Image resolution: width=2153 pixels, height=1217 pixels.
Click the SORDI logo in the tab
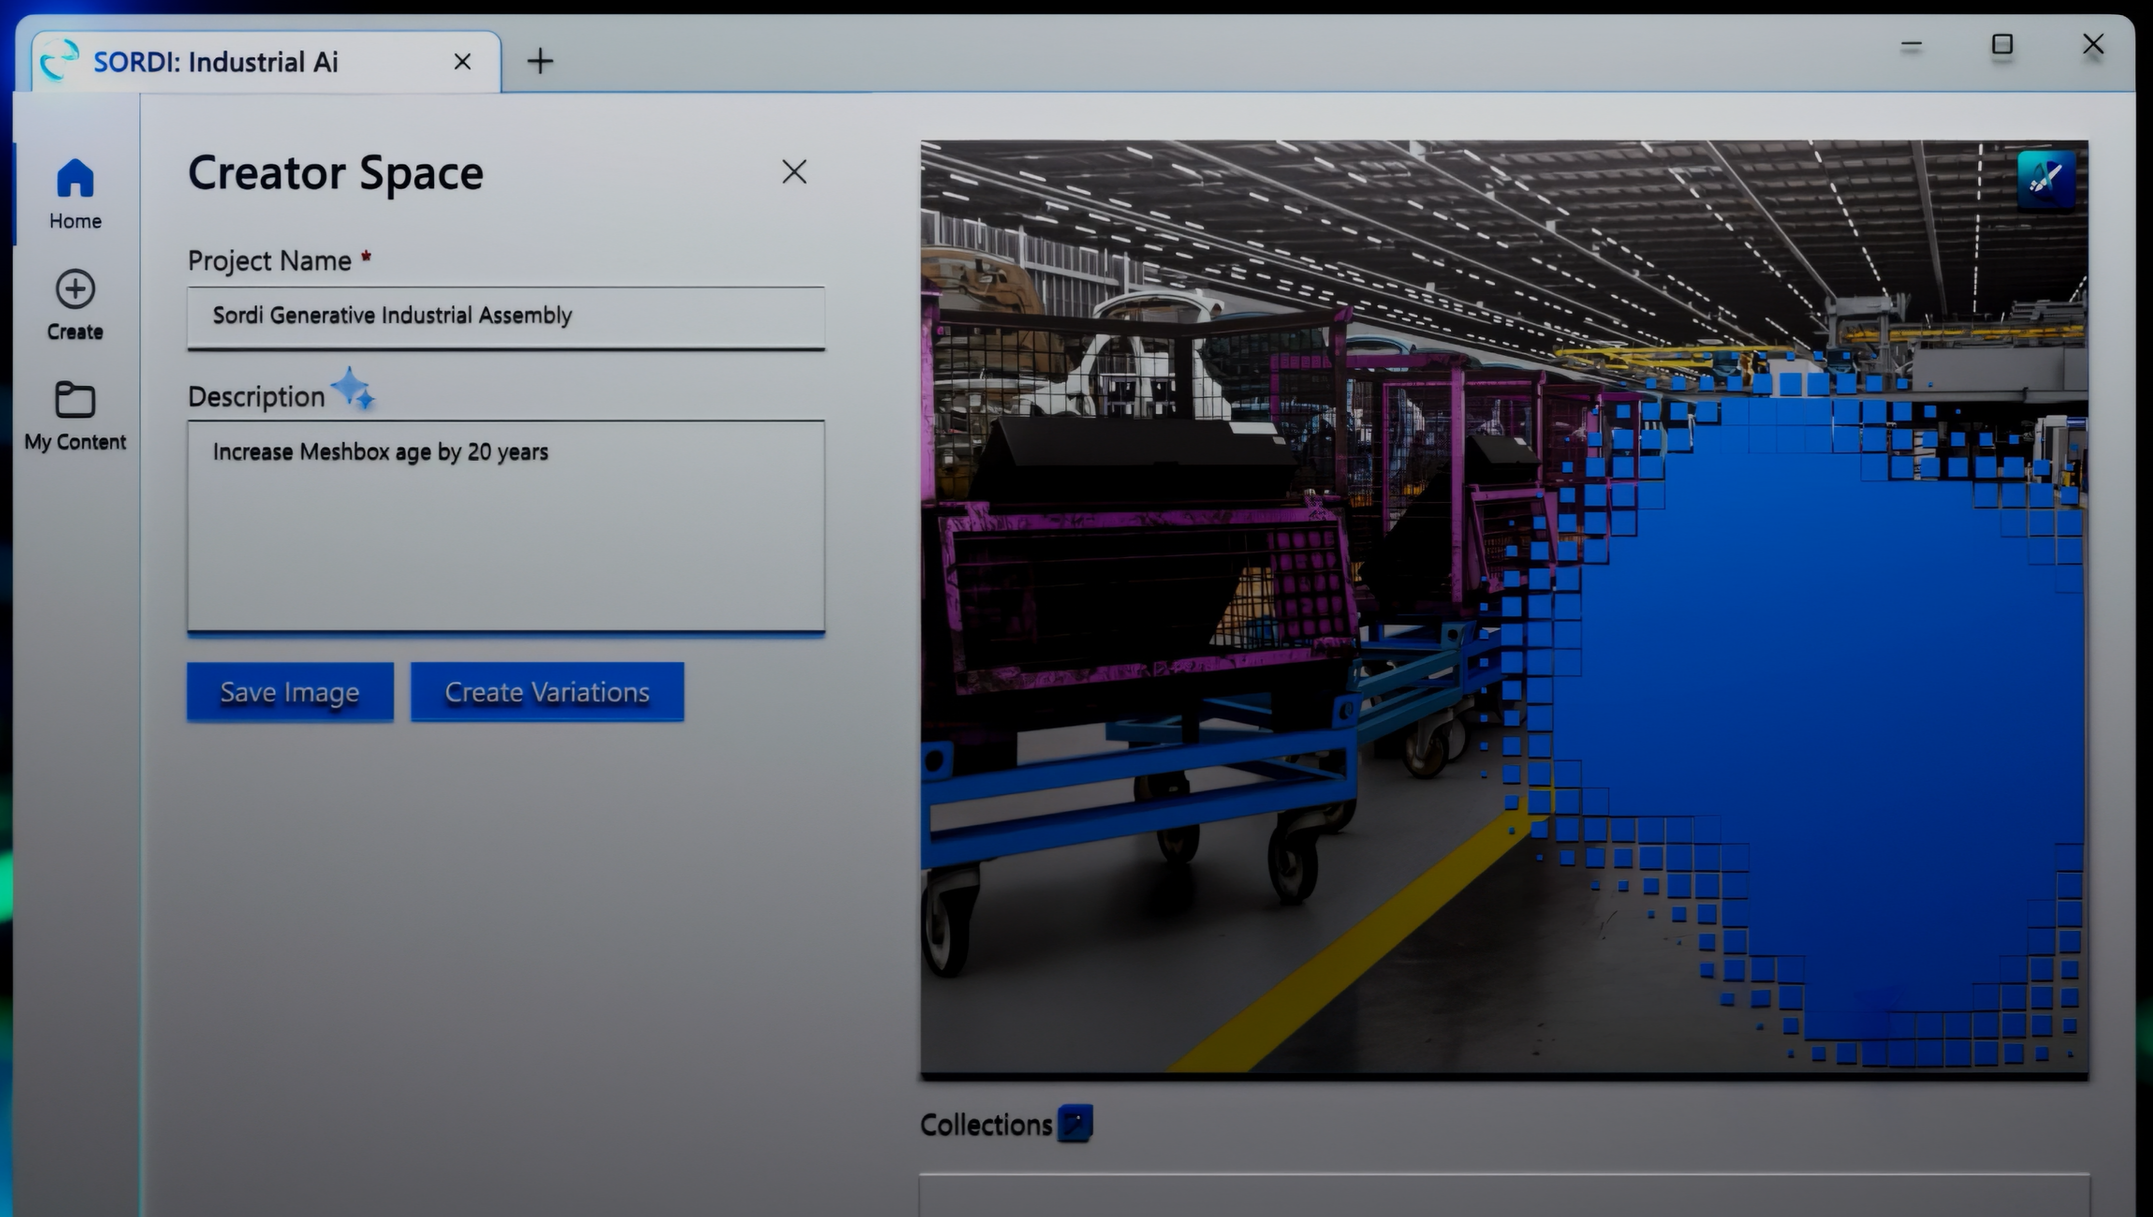coord(60,61)
